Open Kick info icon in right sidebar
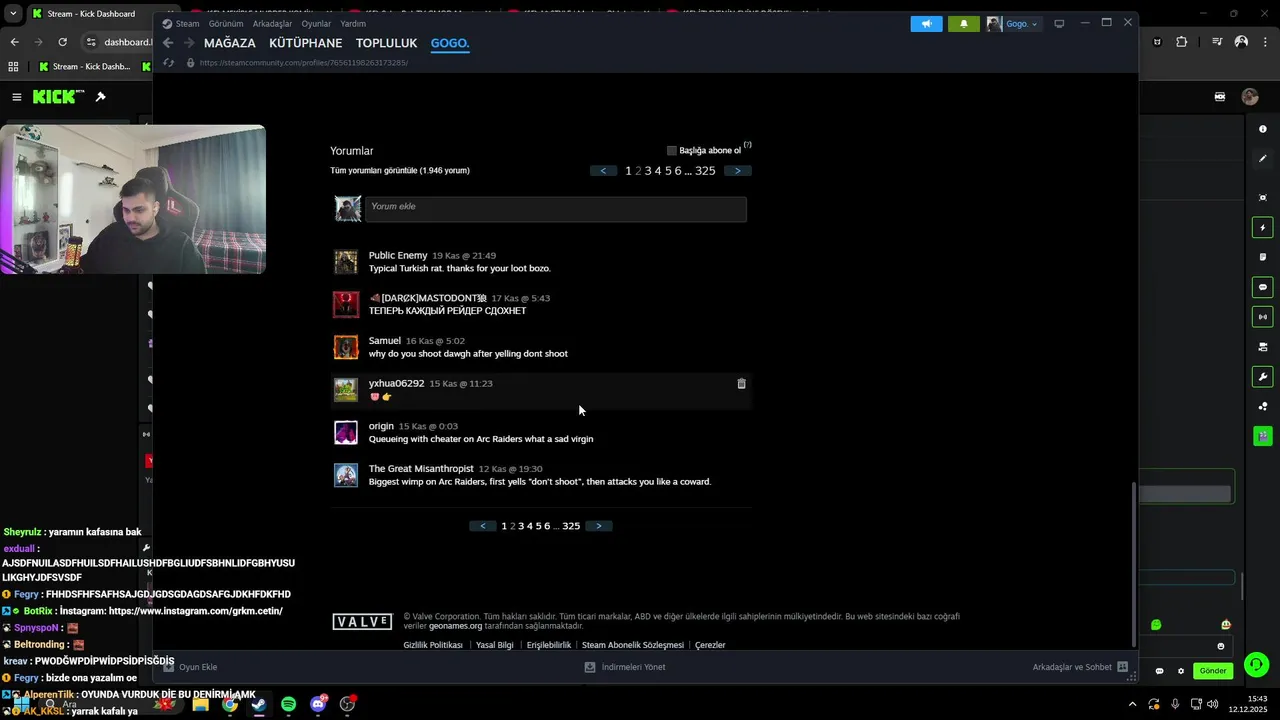1280x720 pixels. point(1263,129)
